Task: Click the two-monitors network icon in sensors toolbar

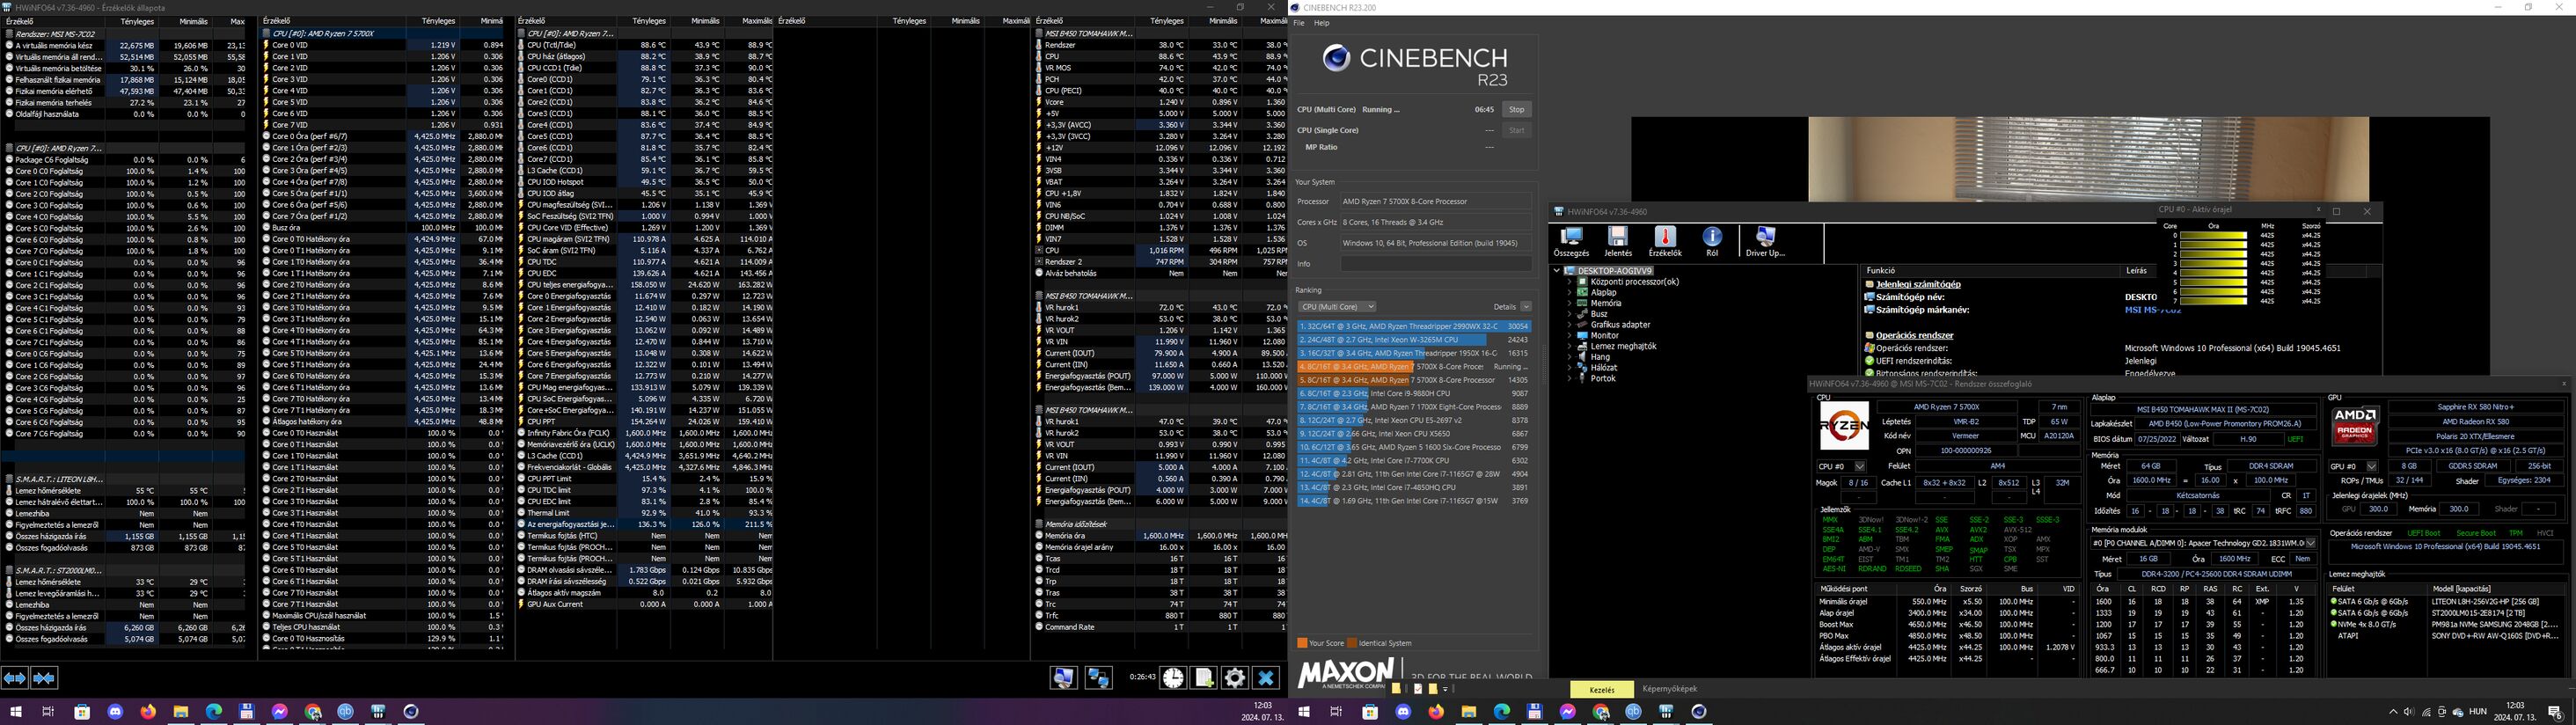Action: pos(1099,678)
